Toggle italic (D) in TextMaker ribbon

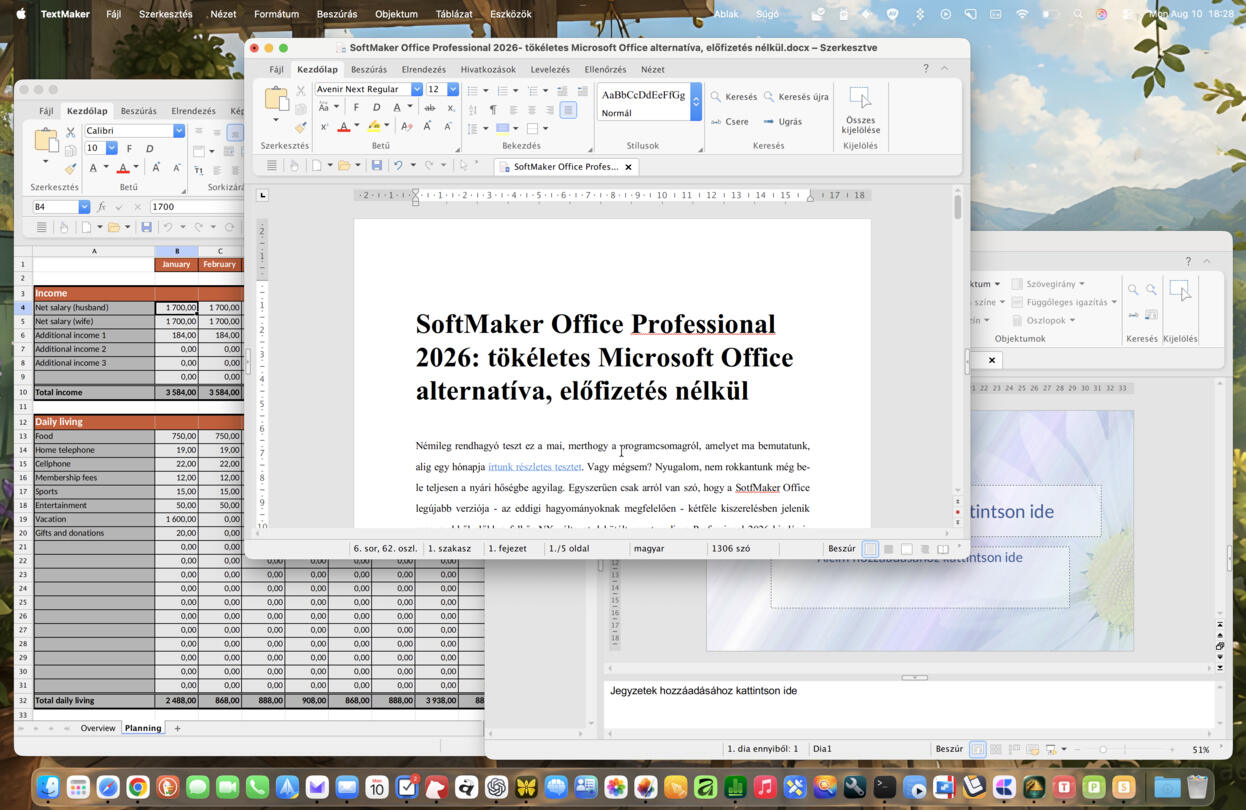tap(376, 108)
